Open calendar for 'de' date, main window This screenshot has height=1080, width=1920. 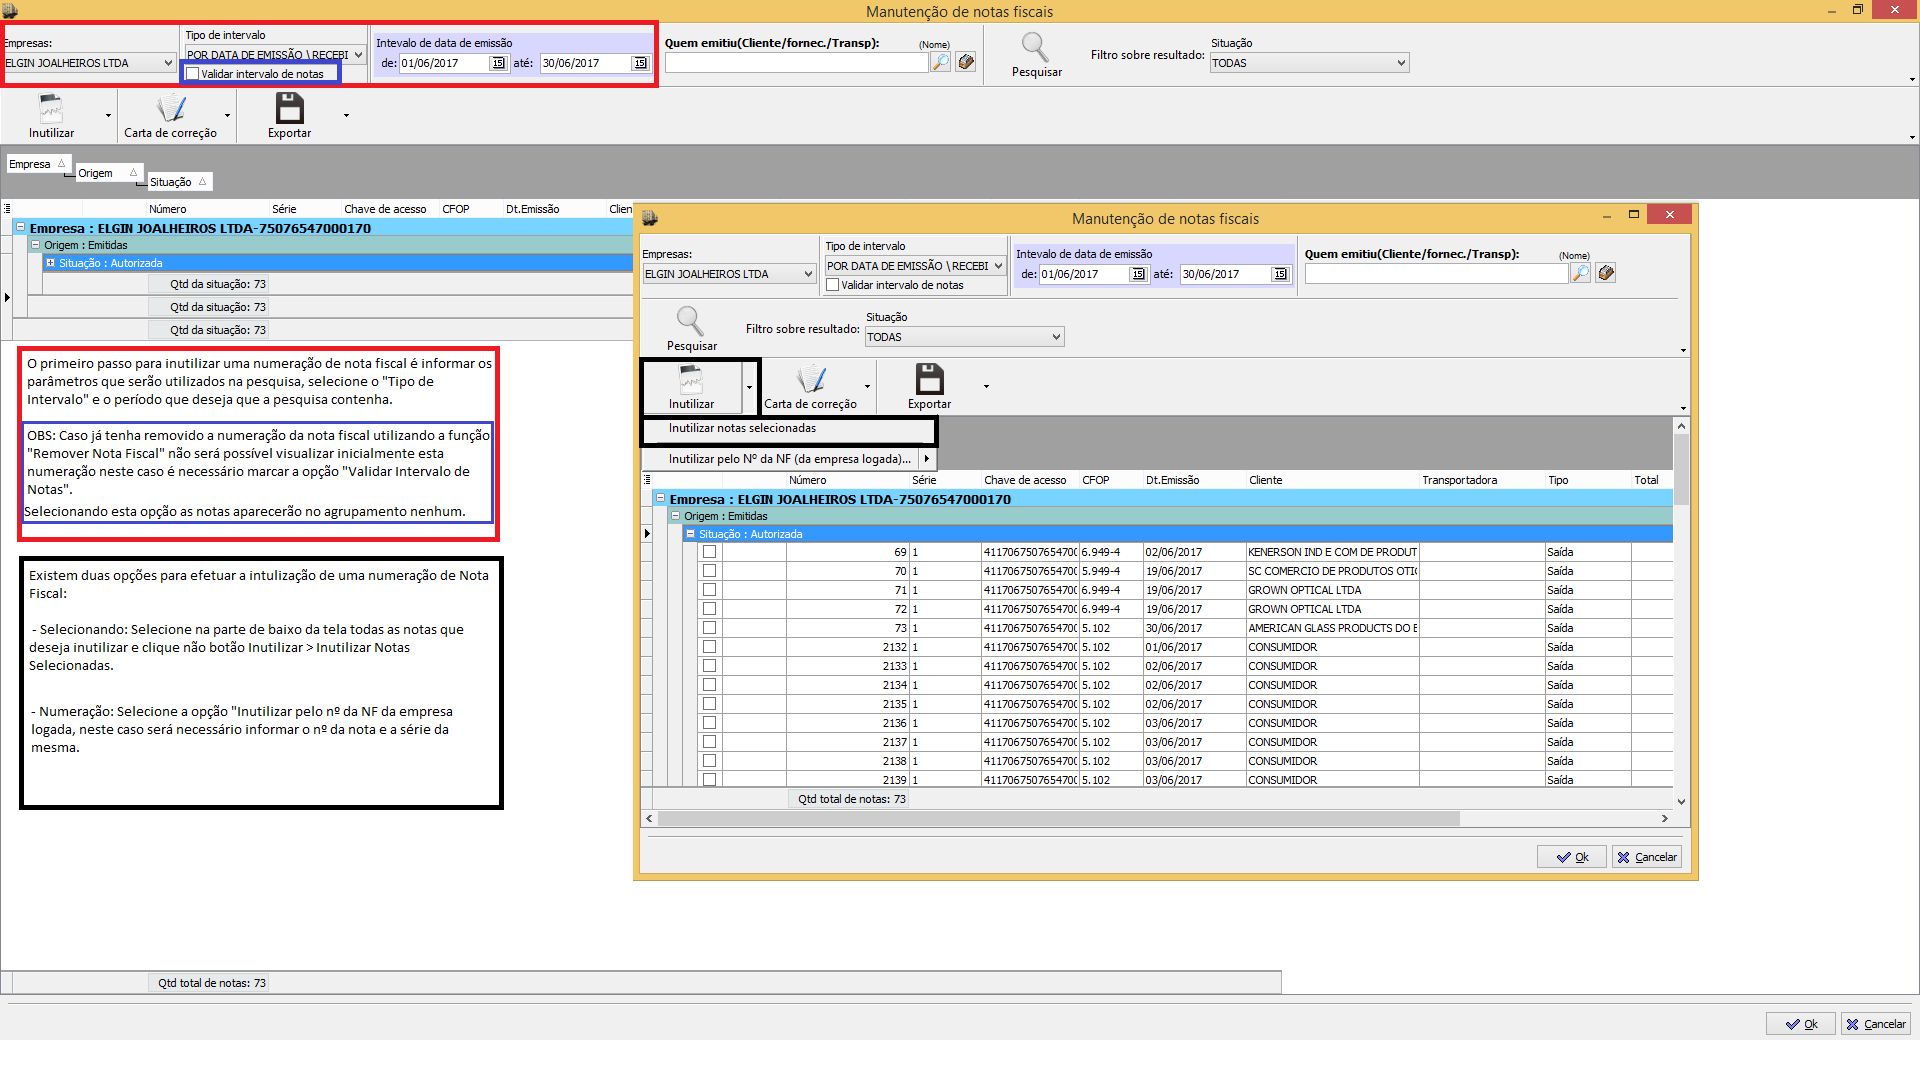[498, 63]
